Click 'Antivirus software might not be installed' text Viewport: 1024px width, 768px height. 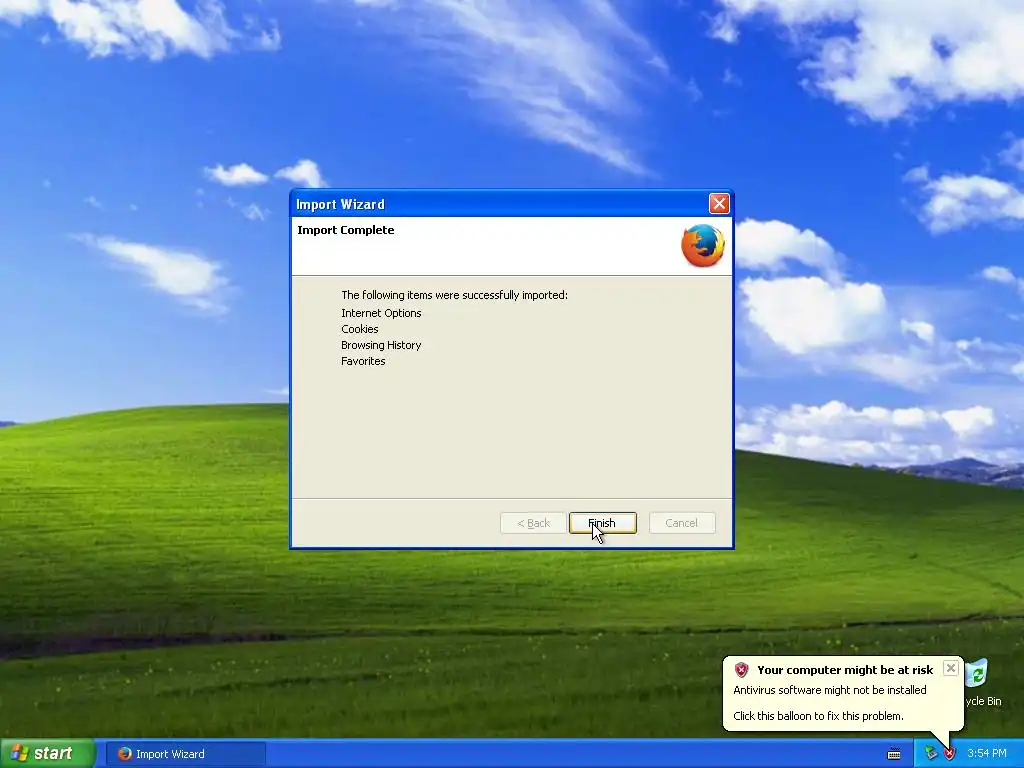(x=829, y=690)
